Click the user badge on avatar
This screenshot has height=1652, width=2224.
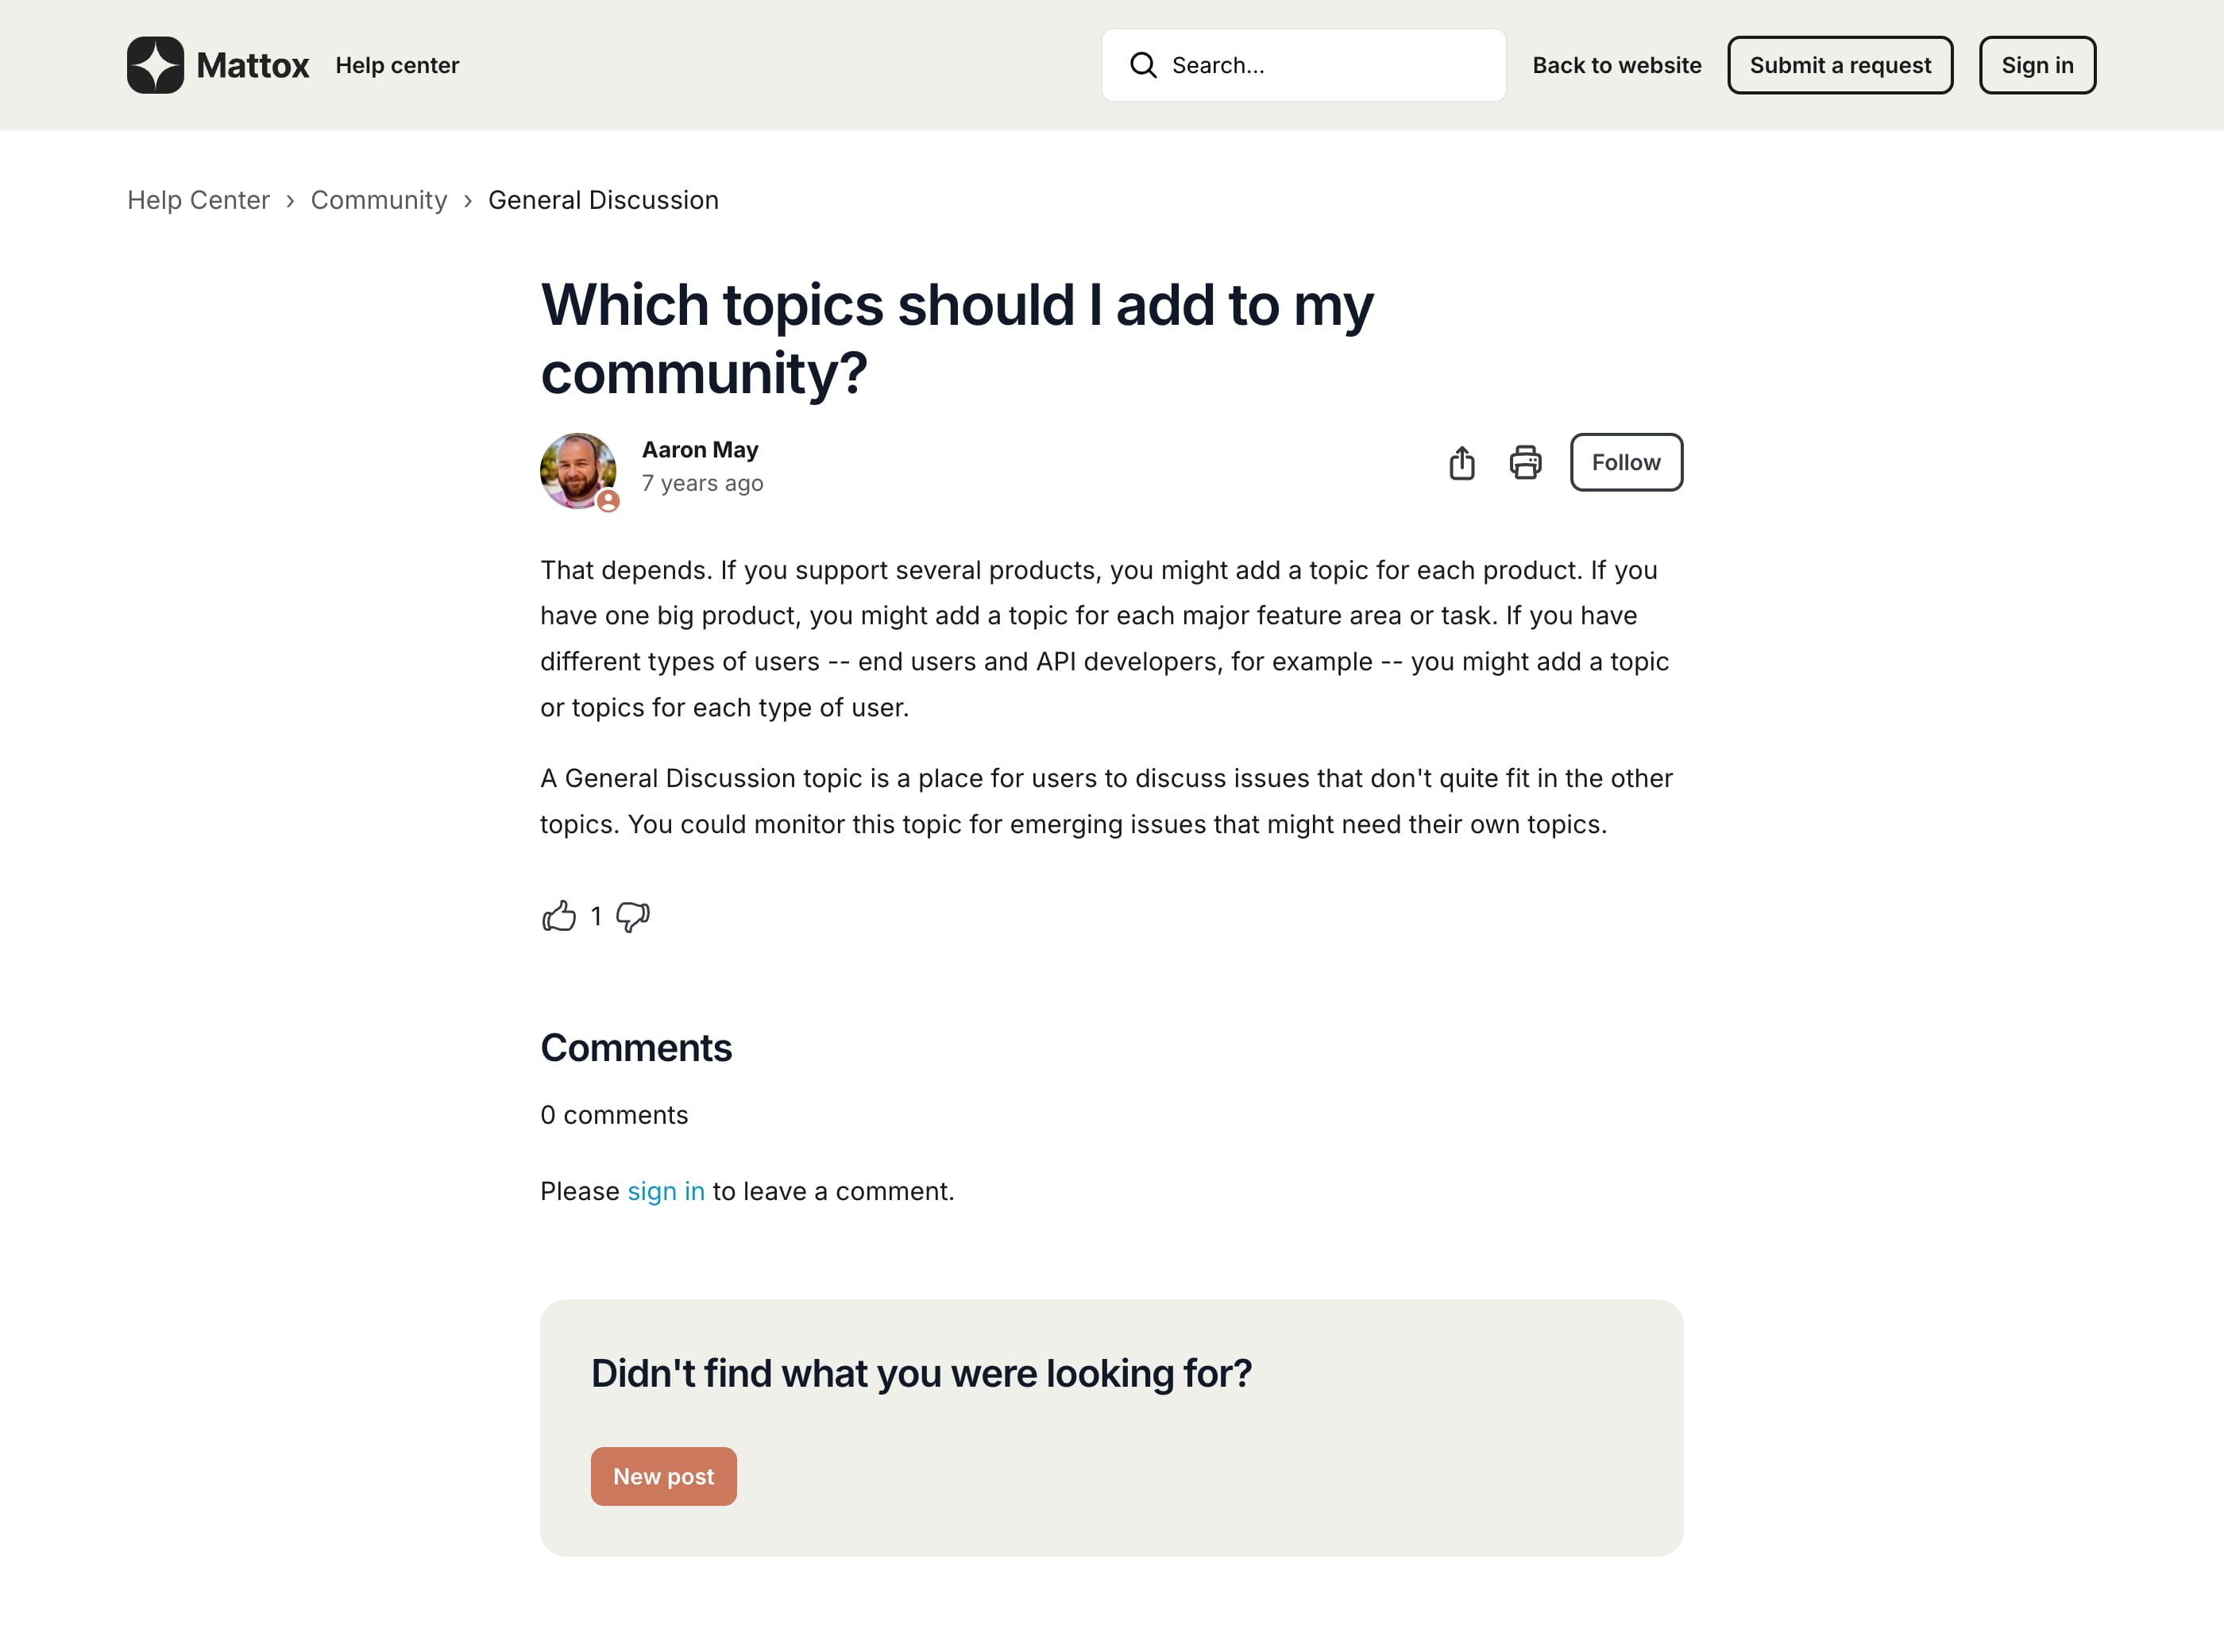coord(608,501)
